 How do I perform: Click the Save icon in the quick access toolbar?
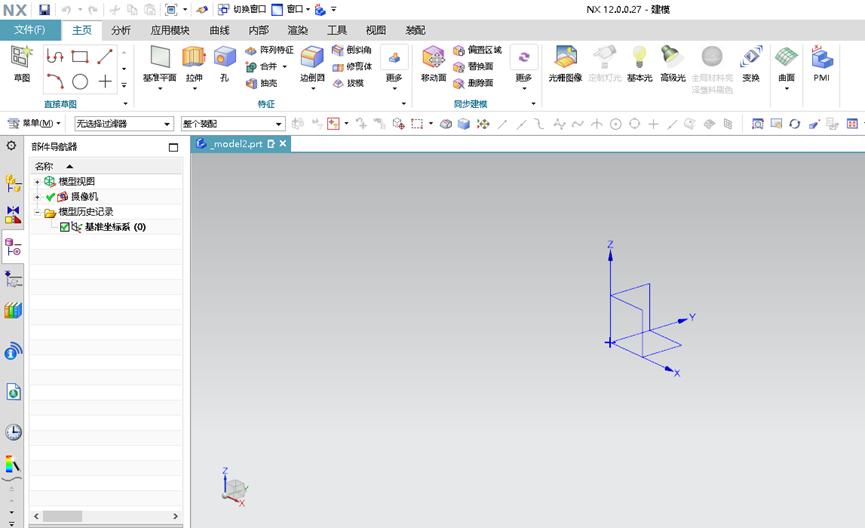click(44, 9)
